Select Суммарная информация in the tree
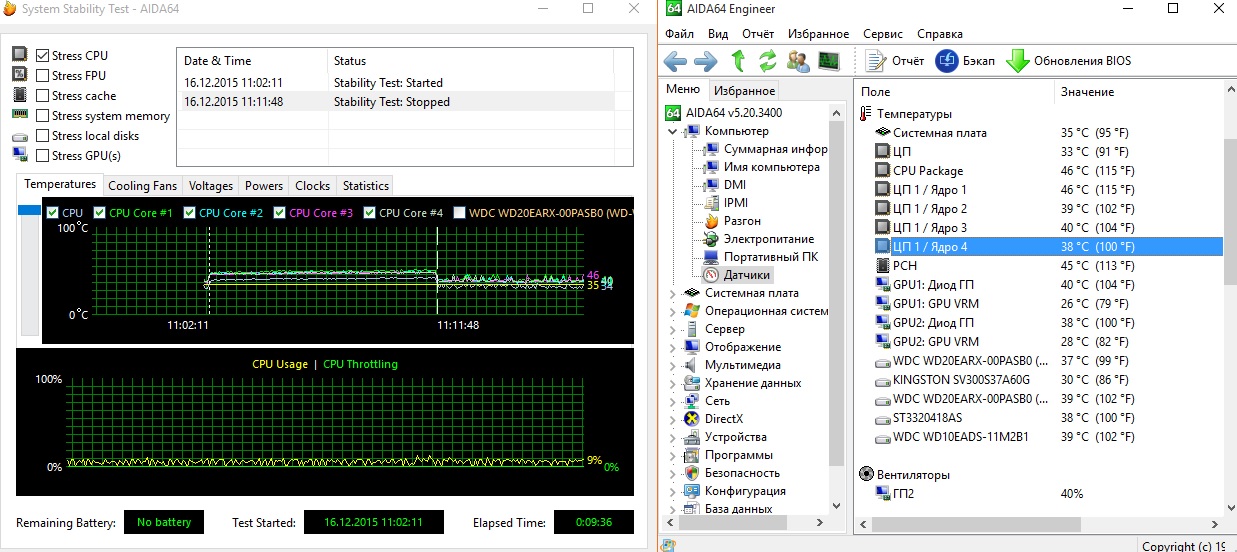This screenshot has width=1237, height=552. coord(776,149)
